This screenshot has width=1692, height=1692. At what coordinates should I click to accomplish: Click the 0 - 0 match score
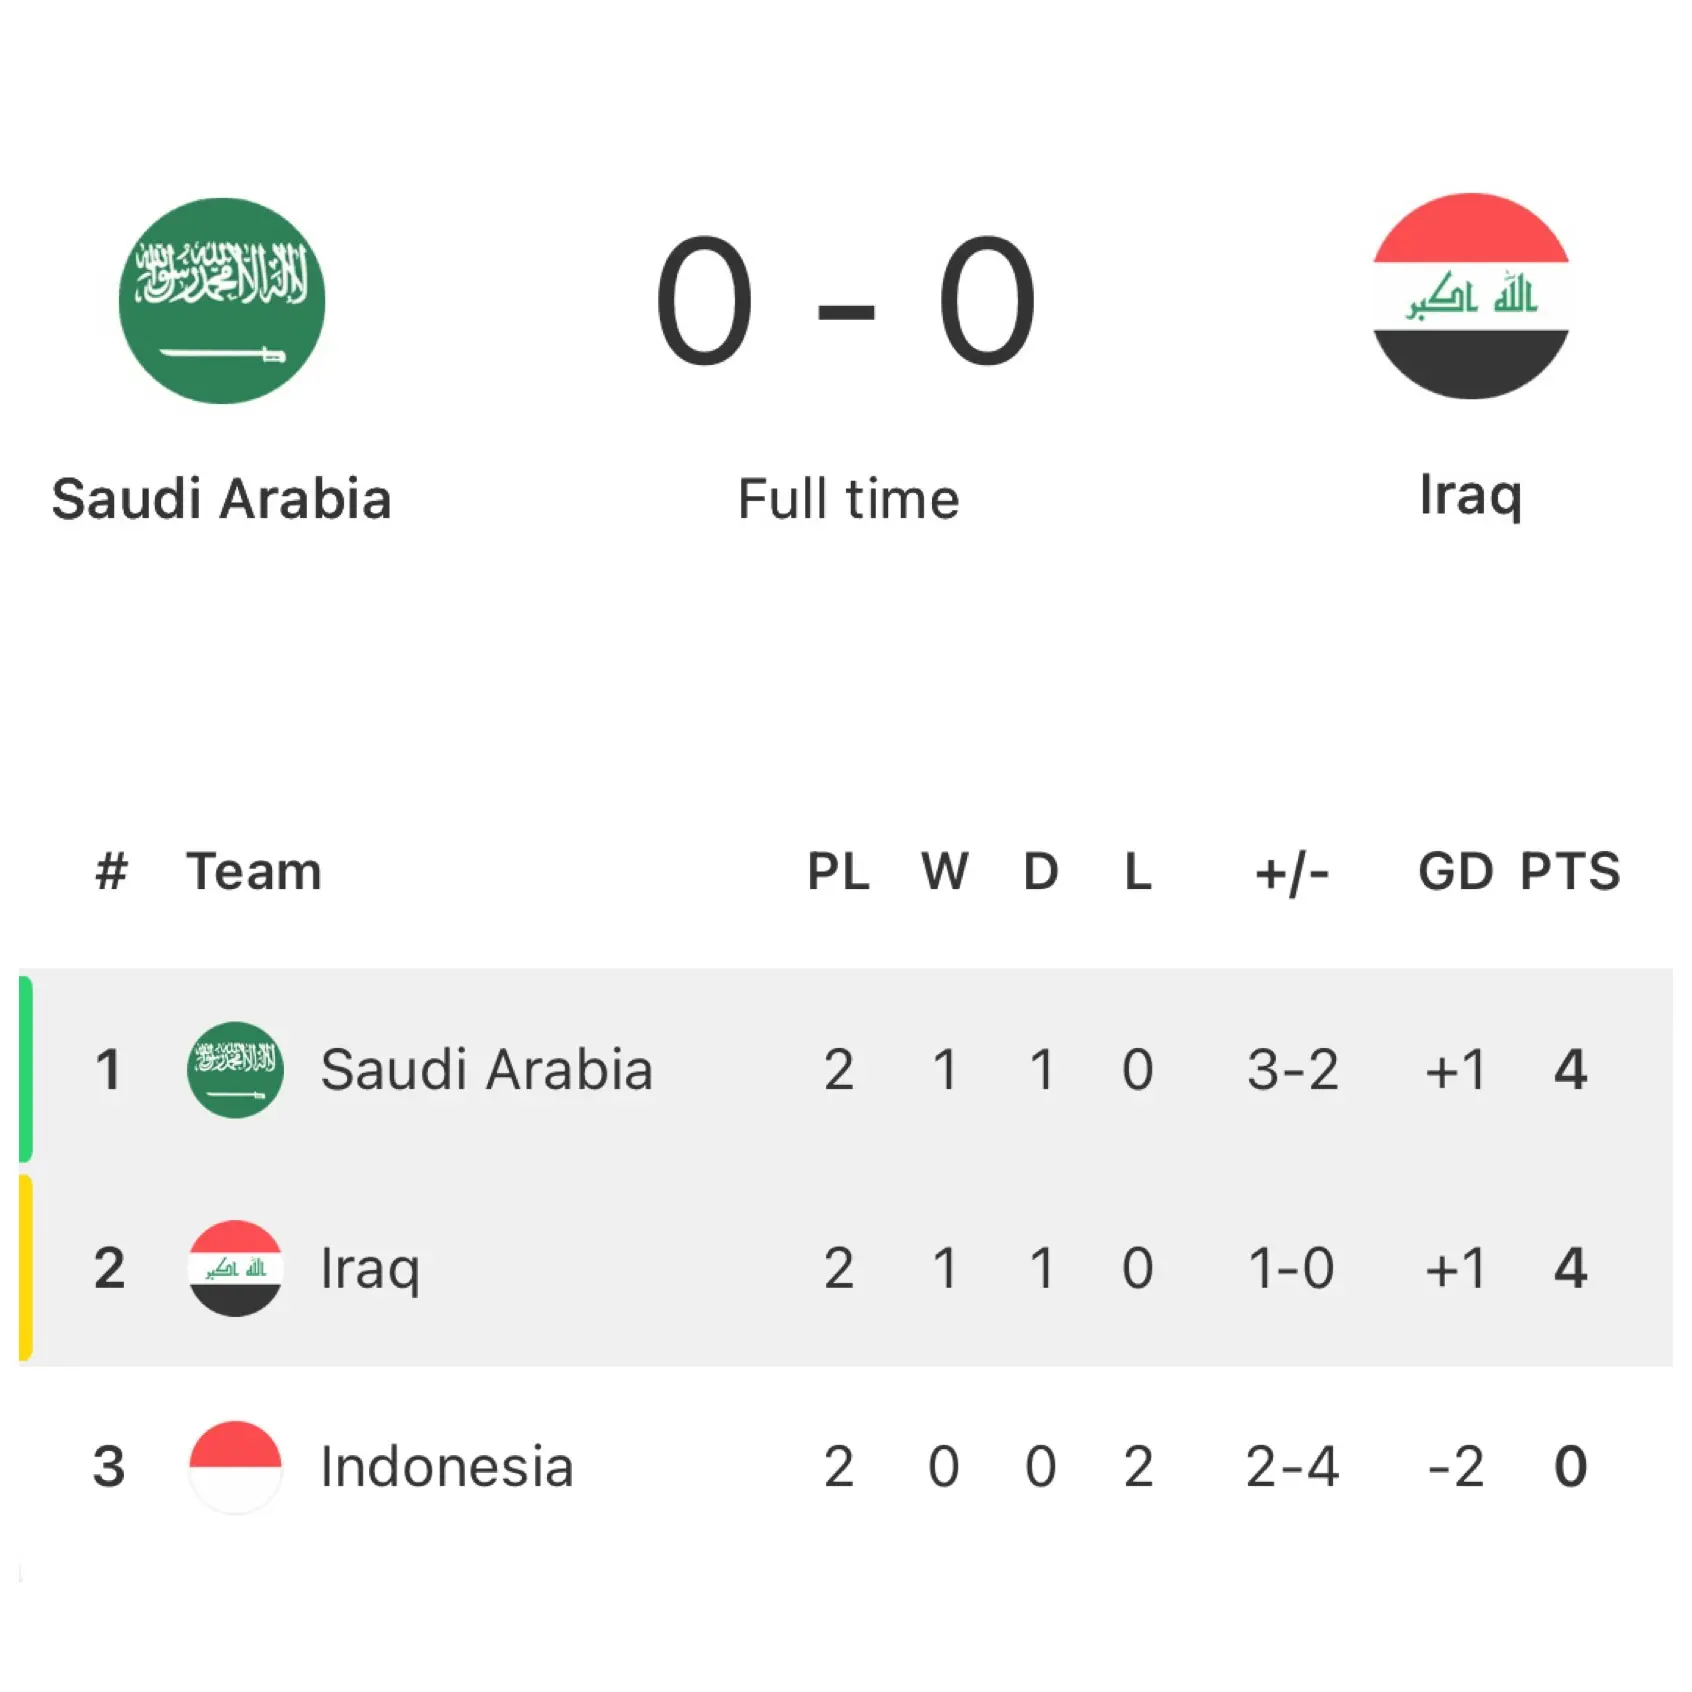(x=846, y=301)
